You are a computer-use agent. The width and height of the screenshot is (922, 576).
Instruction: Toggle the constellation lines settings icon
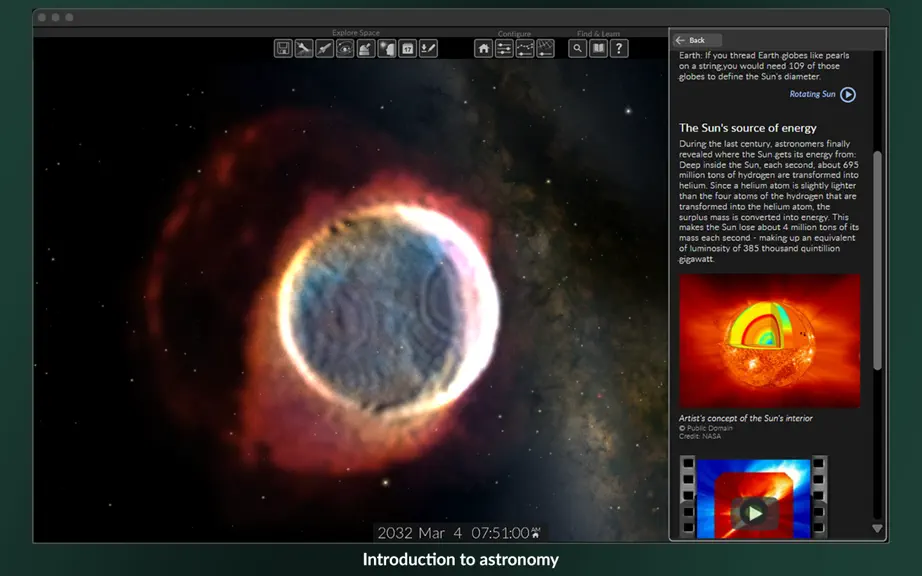tap(525, 48)
